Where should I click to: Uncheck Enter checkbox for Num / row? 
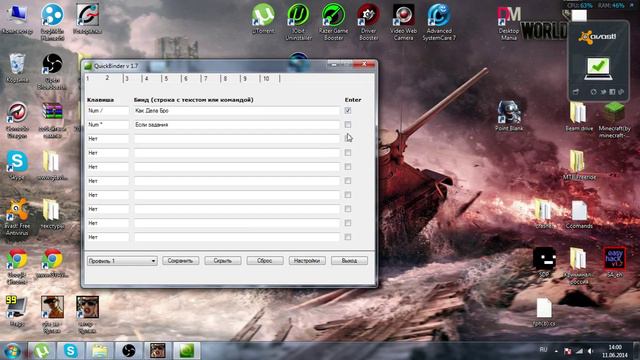348,110
